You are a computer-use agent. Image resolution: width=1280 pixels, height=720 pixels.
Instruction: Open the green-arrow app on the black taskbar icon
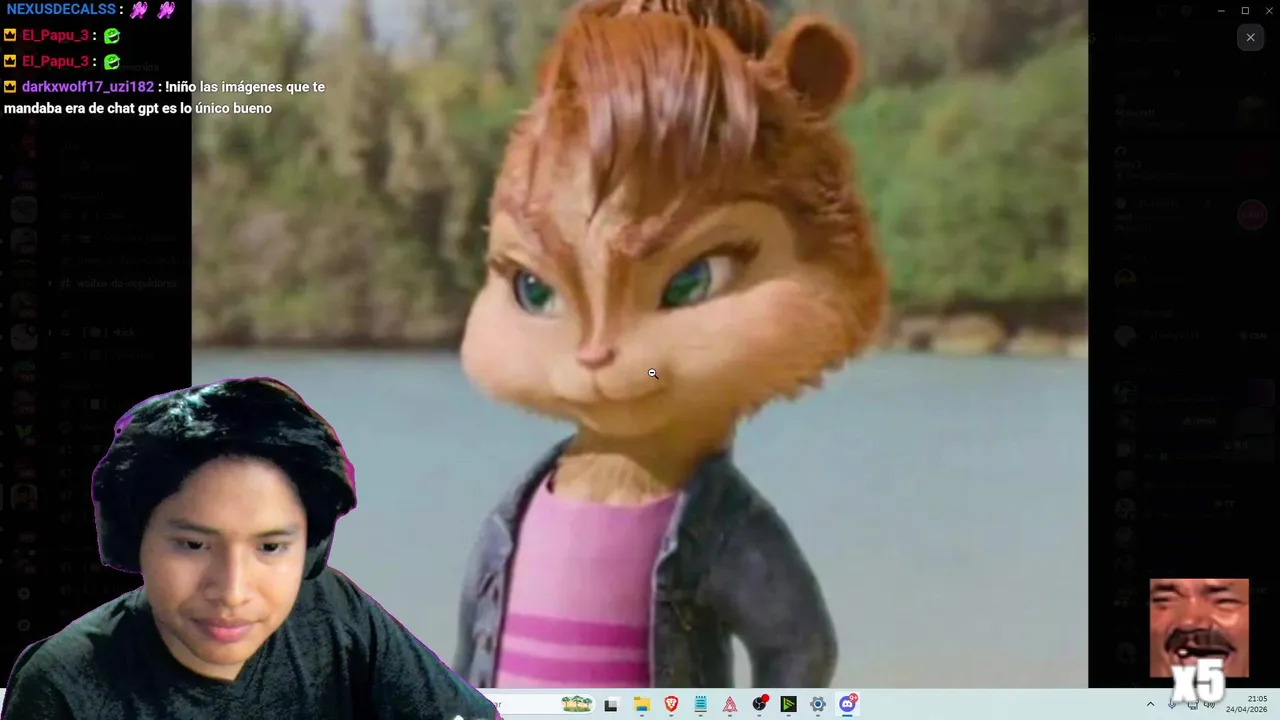coord(789,704)
